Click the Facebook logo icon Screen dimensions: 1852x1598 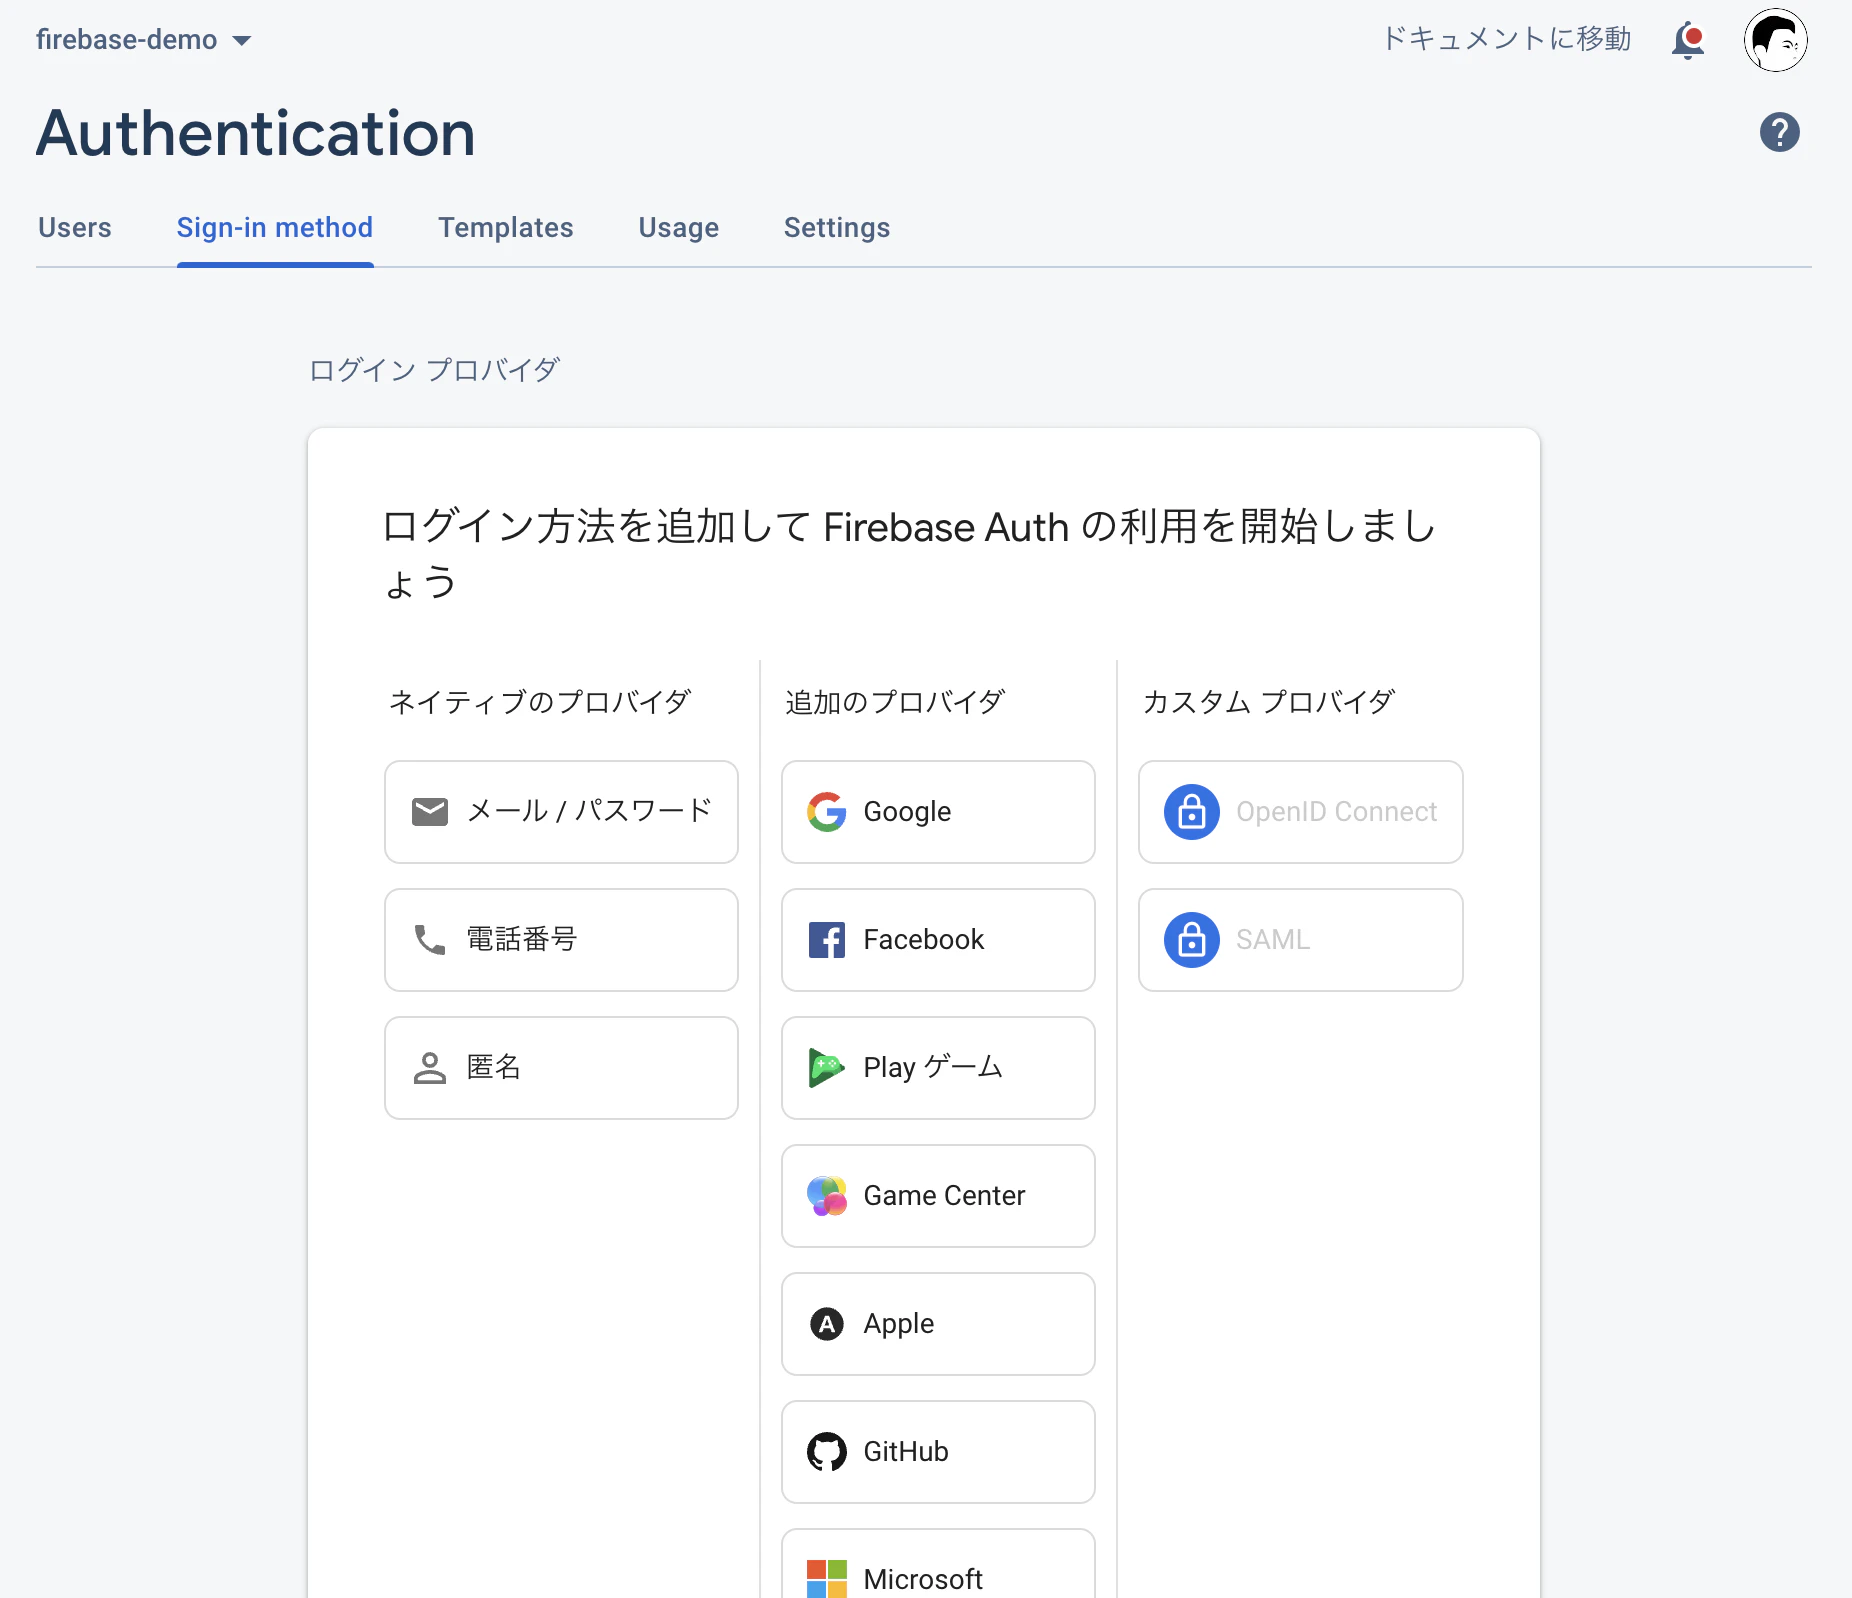pos(827,940)
